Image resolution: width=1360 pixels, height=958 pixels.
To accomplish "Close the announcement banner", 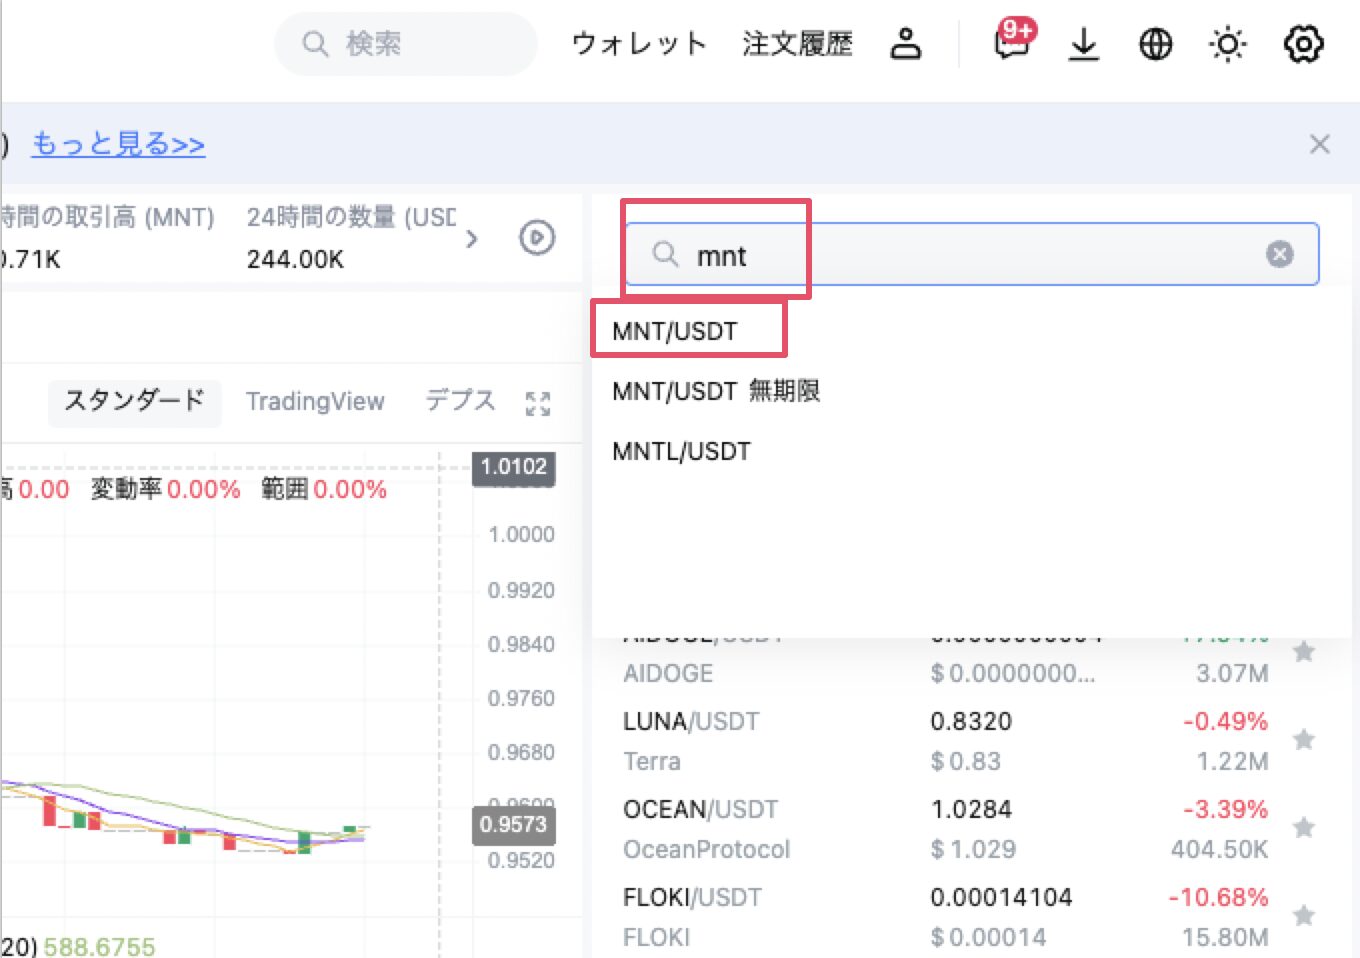I will (1319, 144).
